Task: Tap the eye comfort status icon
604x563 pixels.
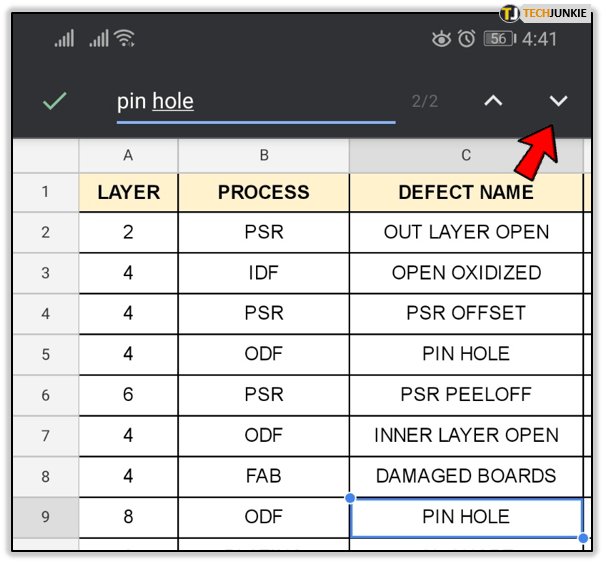Action: pos(440,39)
